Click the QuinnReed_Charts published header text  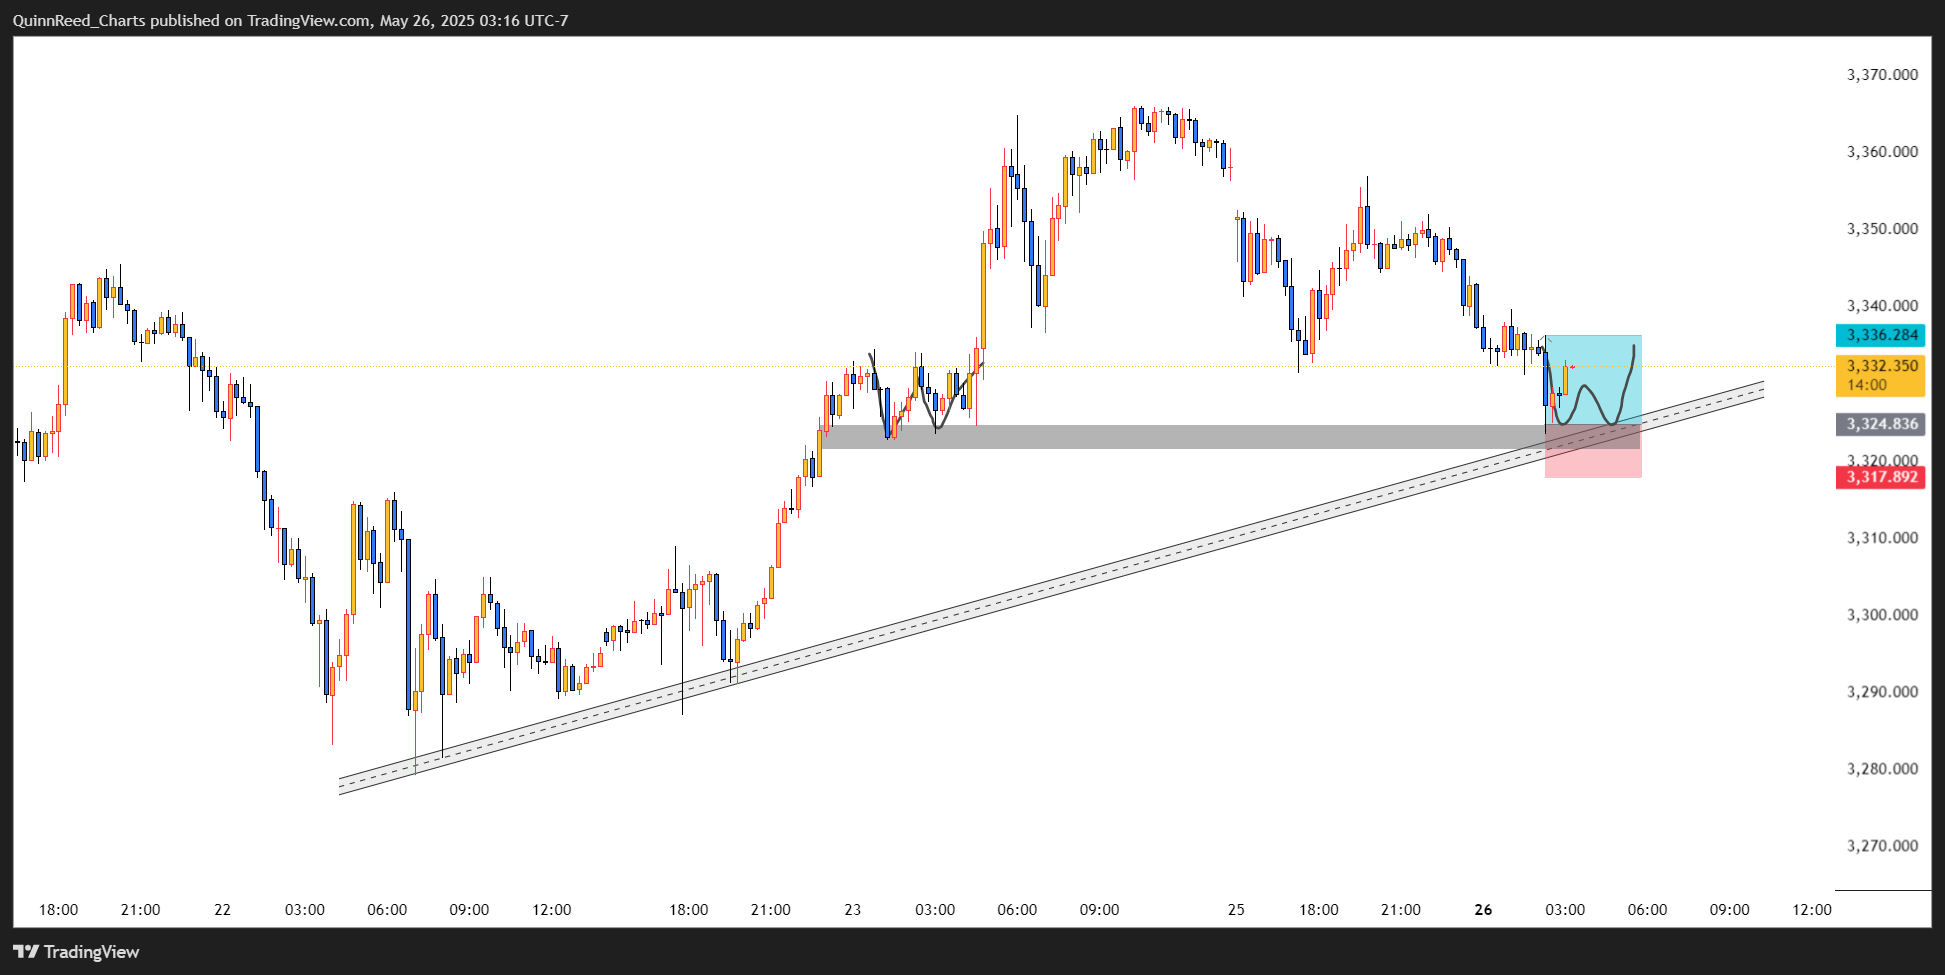(x=290, y=20)
